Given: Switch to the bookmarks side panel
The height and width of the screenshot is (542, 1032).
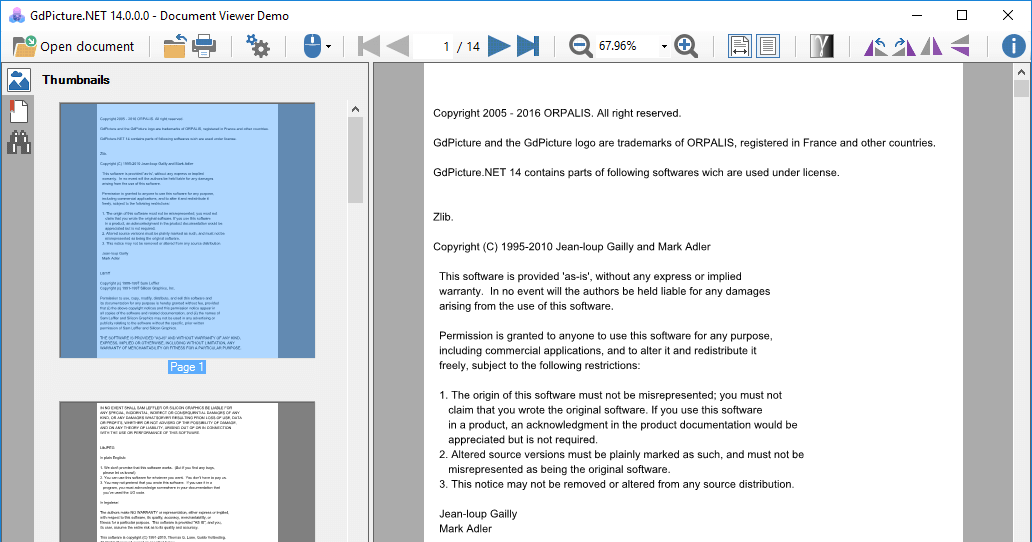Looking at the screenshot, I should (x=18, y=111).
